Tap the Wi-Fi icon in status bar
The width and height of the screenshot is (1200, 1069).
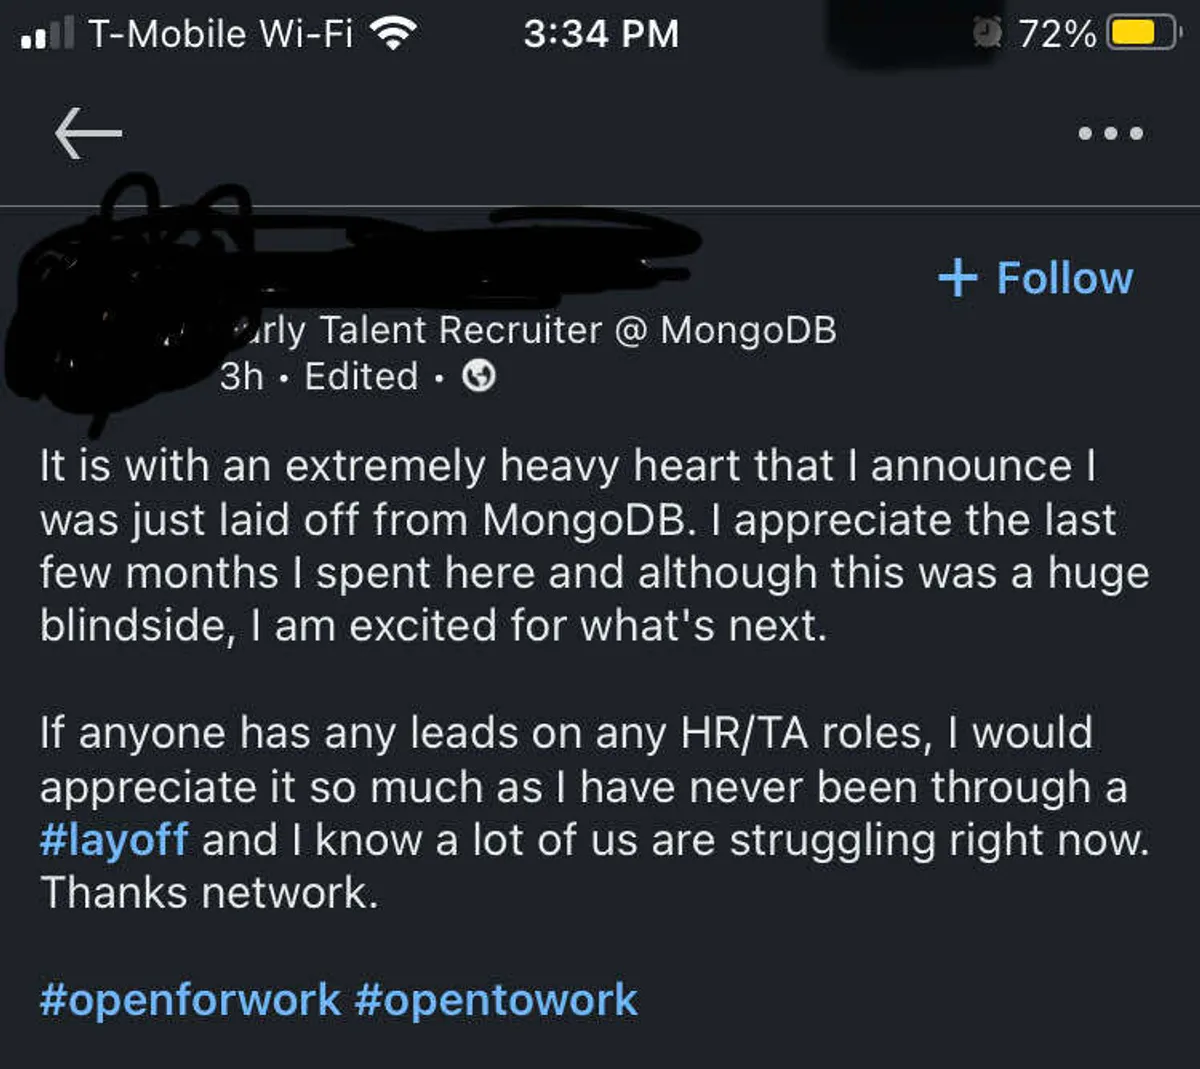(393, 35)
